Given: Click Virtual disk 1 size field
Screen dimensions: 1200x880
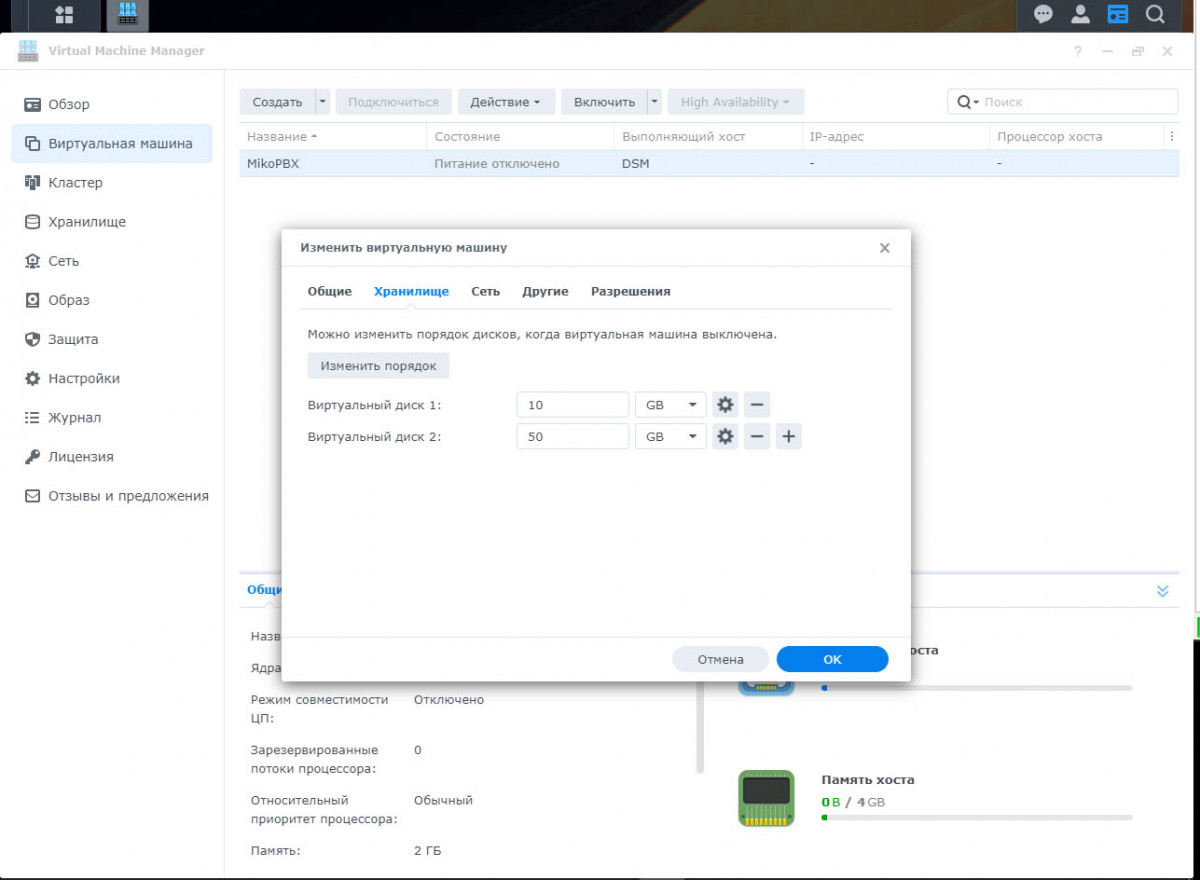Looking at the screenshot, I should click(x=573, y=405).
